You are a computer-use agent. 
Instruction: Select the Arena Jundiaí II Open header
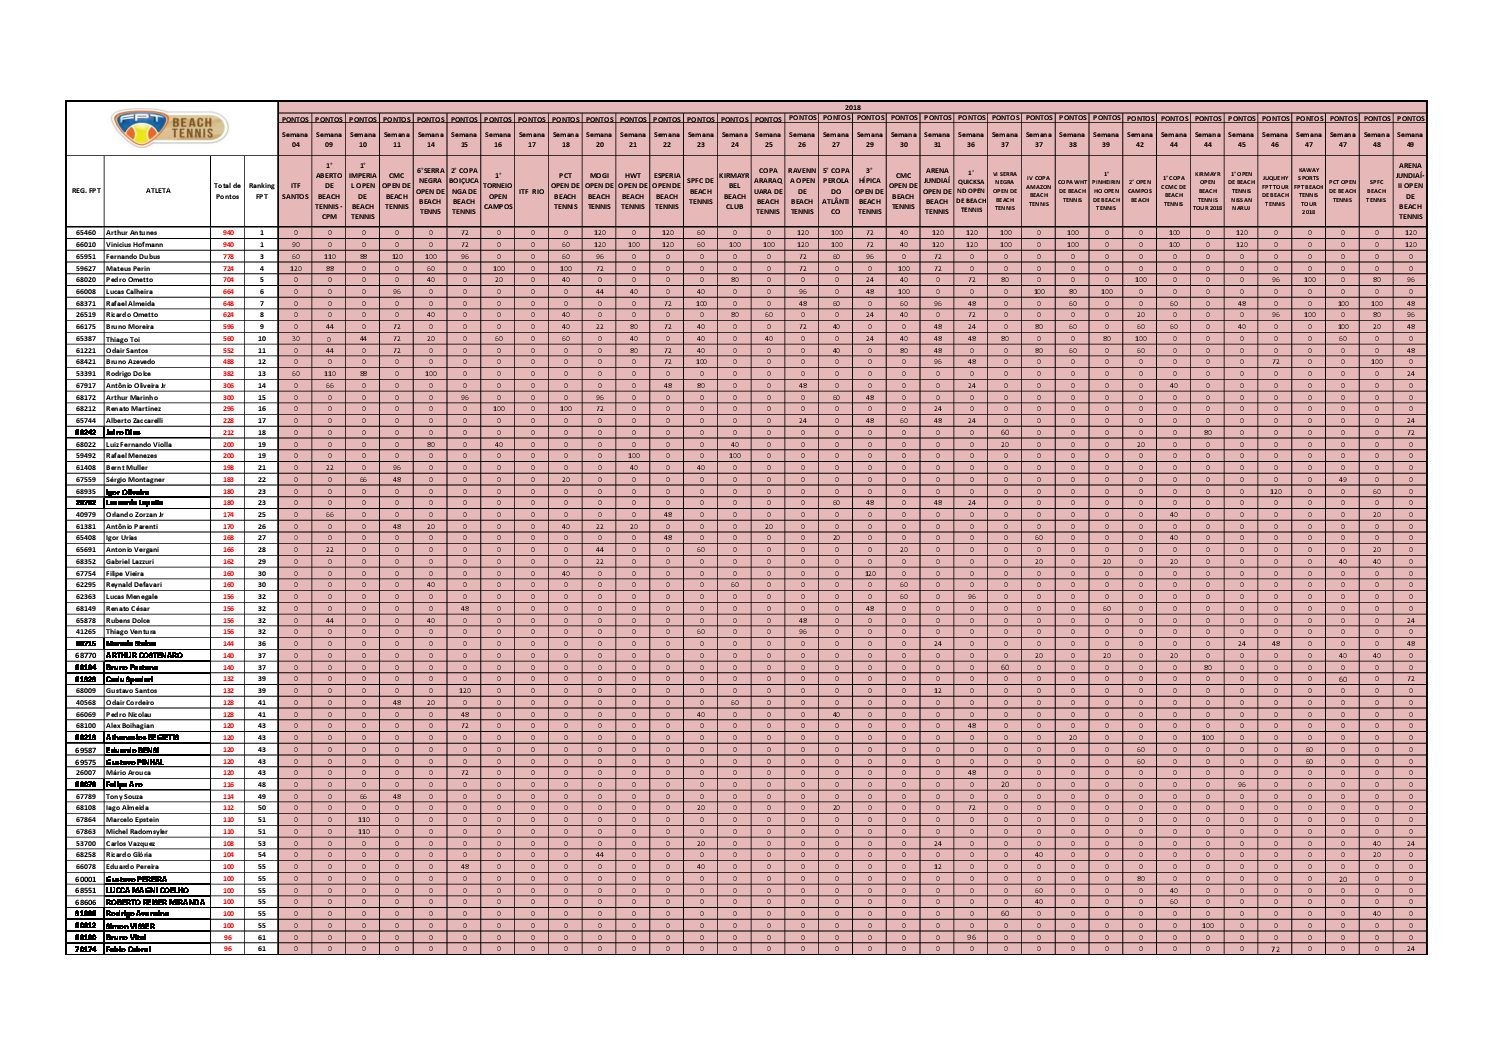point(1410,190)
